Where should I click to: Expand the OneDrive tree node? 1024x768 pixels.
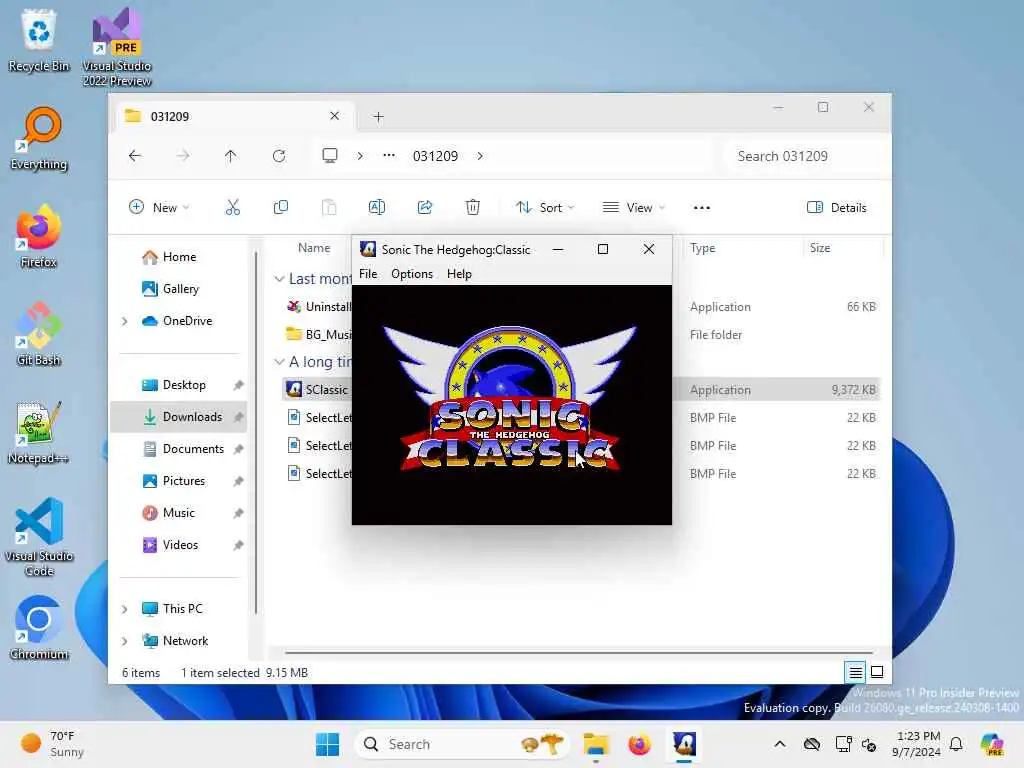click(124, 321)
